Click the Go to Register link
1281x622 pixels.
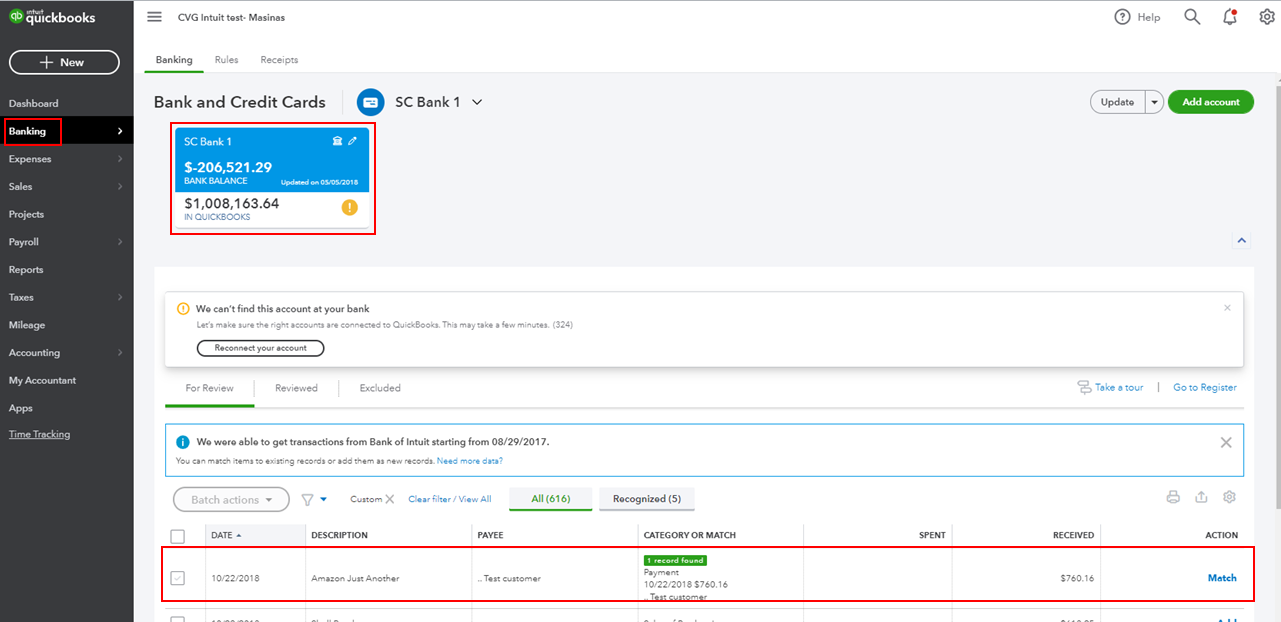point(1204,388)
